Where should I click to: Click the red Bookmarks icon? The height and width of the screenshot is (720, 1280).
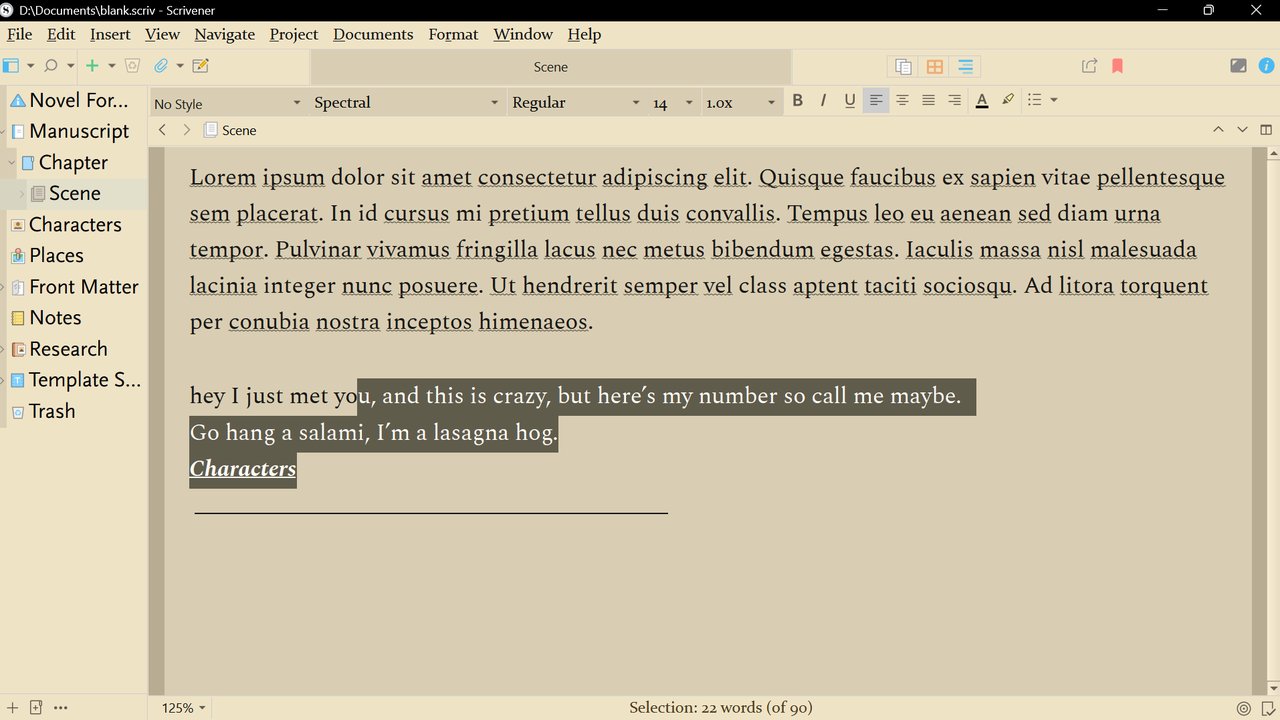click(1118, 66)
